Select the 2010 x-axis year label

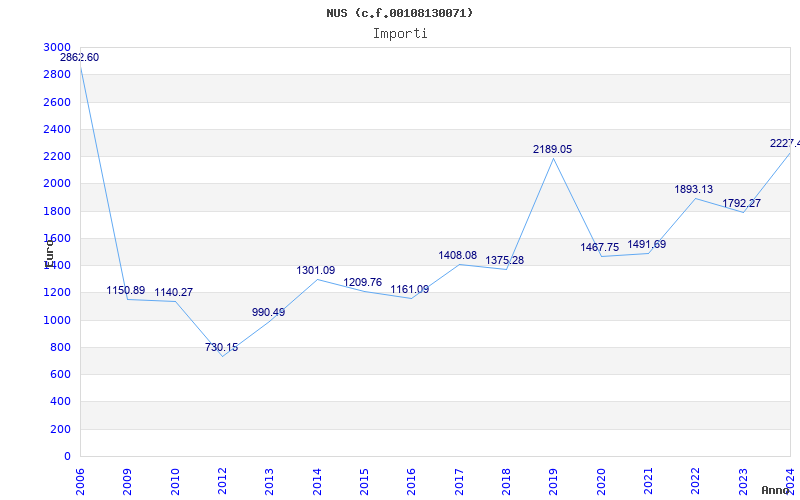click(175, 482)
